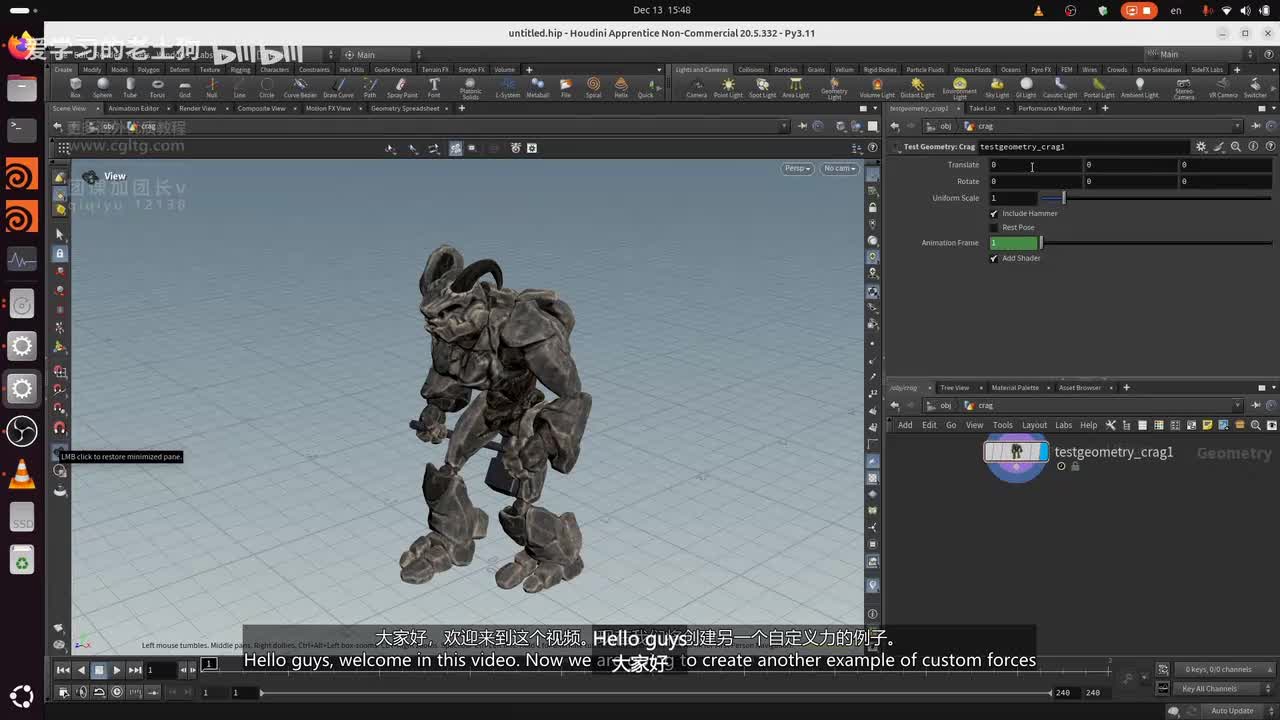Open the No cam camera dropdown
Screen dimensions: 1280x720
(839, 169)
